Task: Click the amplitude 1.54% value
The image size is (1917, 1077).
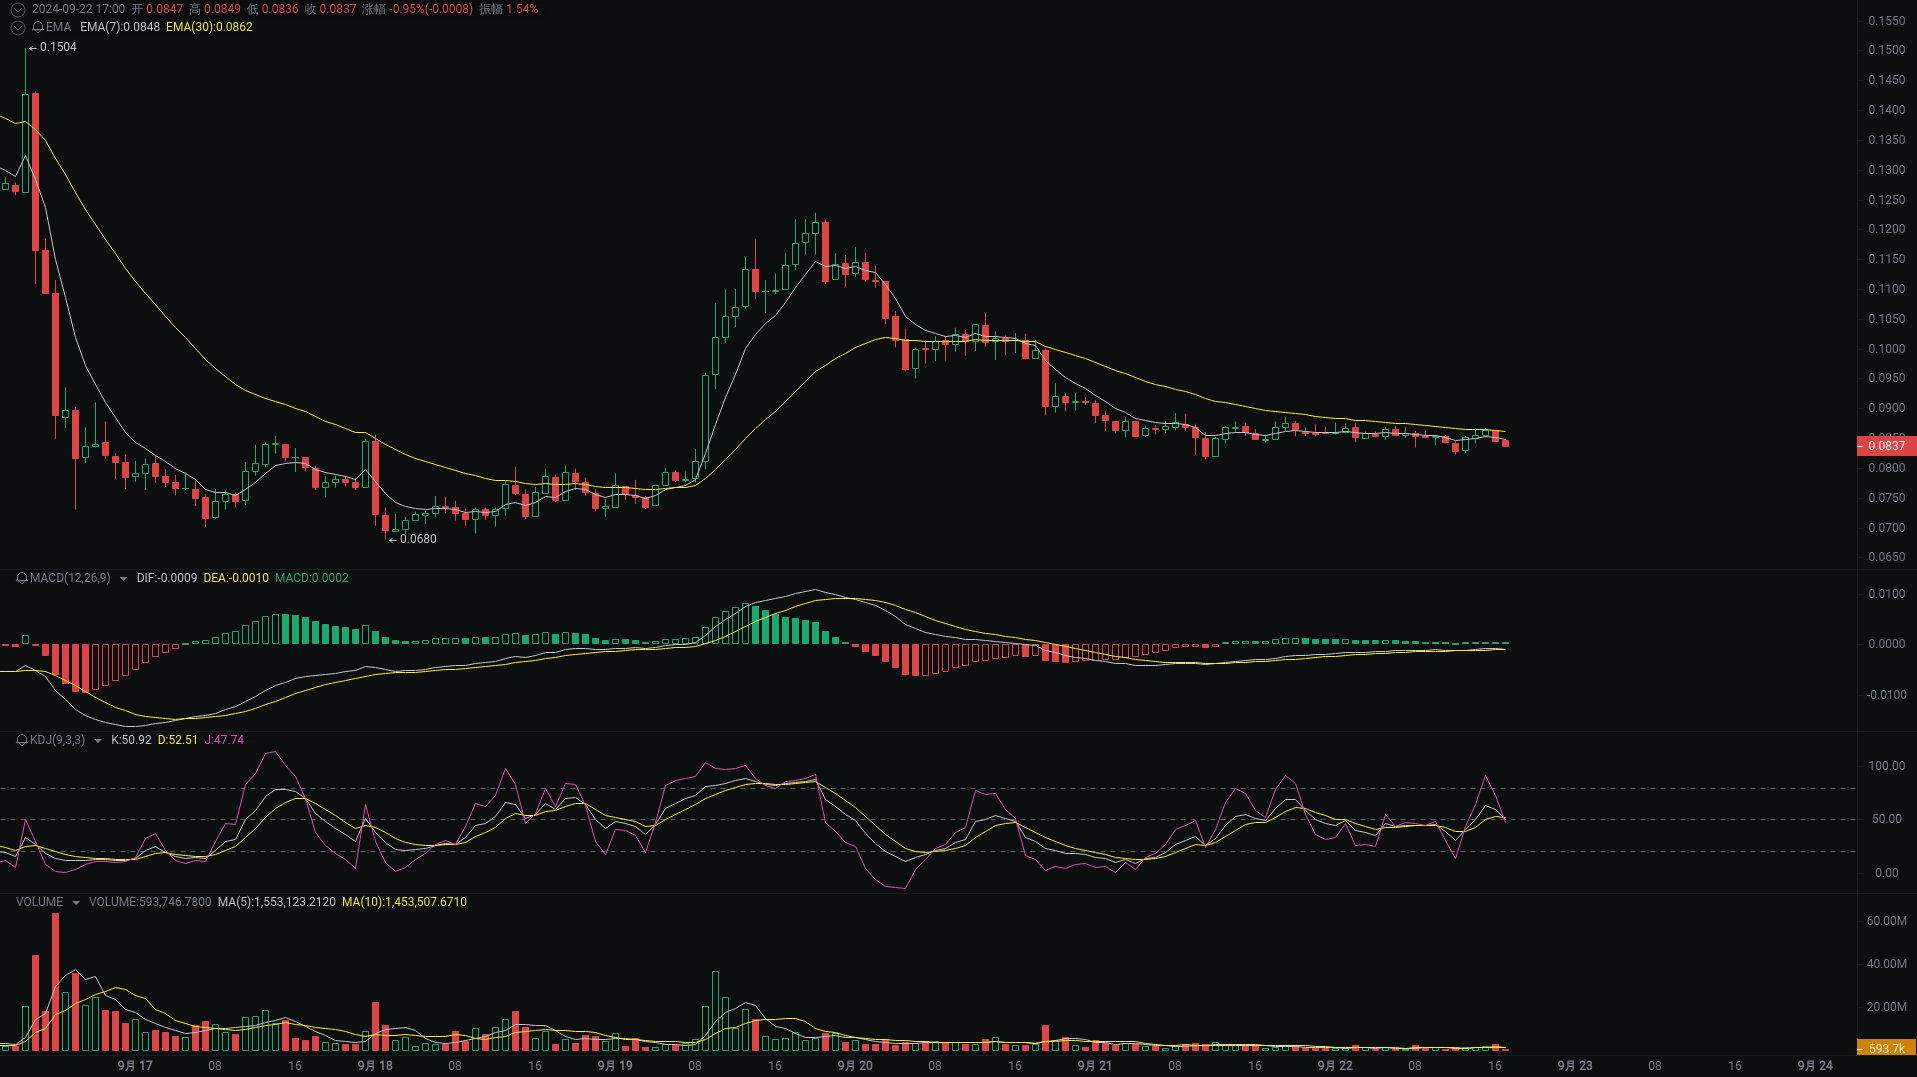Action: [522, 9]
